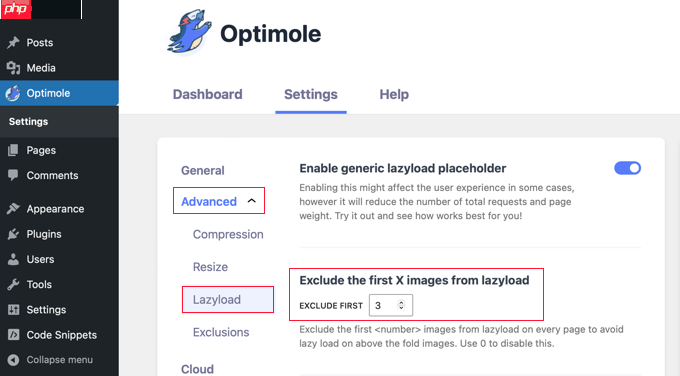The width and height of the screenshot is (680, 376).
Task: Click the Users person icon
Action: coord(13,259)
